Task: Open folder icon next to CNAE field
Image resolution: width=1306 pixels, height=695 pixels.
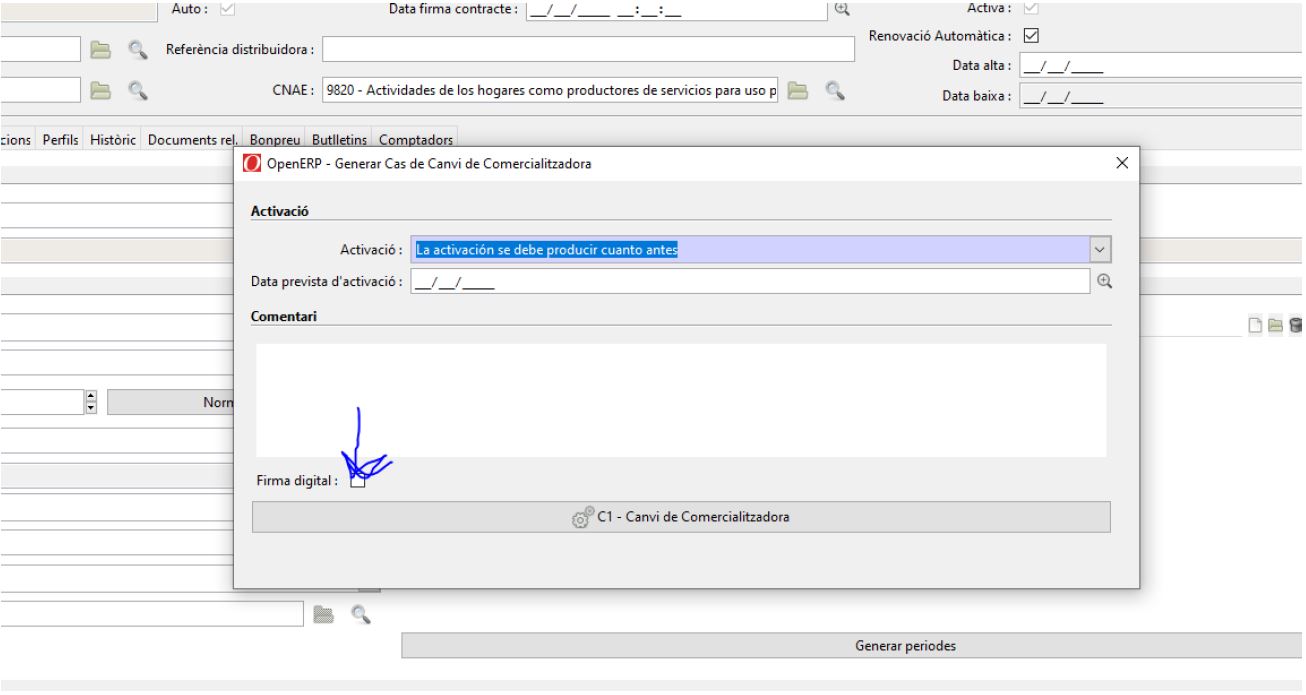Action: [797, 90]
